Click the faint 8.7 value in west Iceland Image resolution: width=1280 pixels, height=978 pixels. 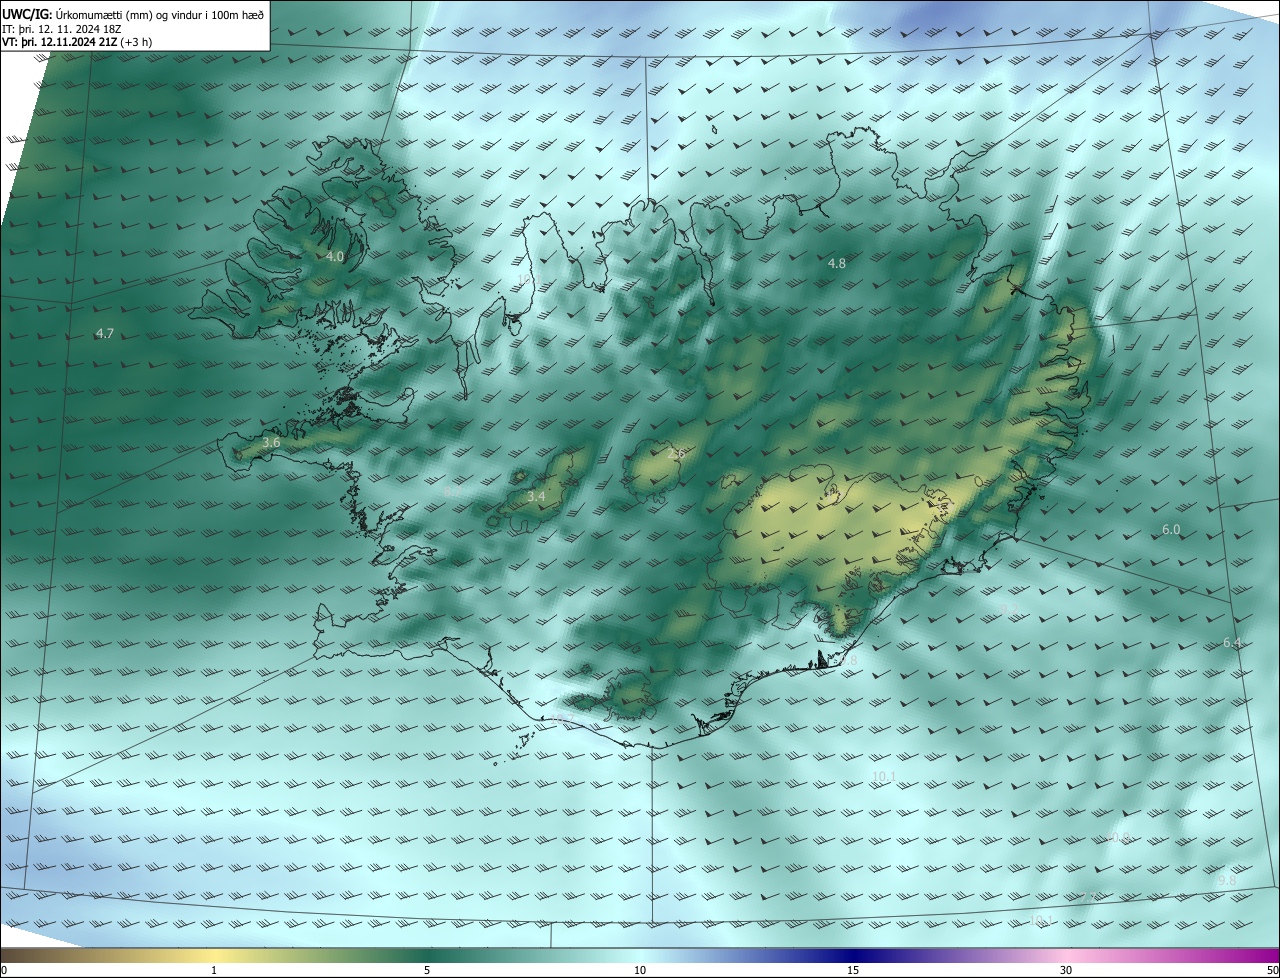point(452,491)
